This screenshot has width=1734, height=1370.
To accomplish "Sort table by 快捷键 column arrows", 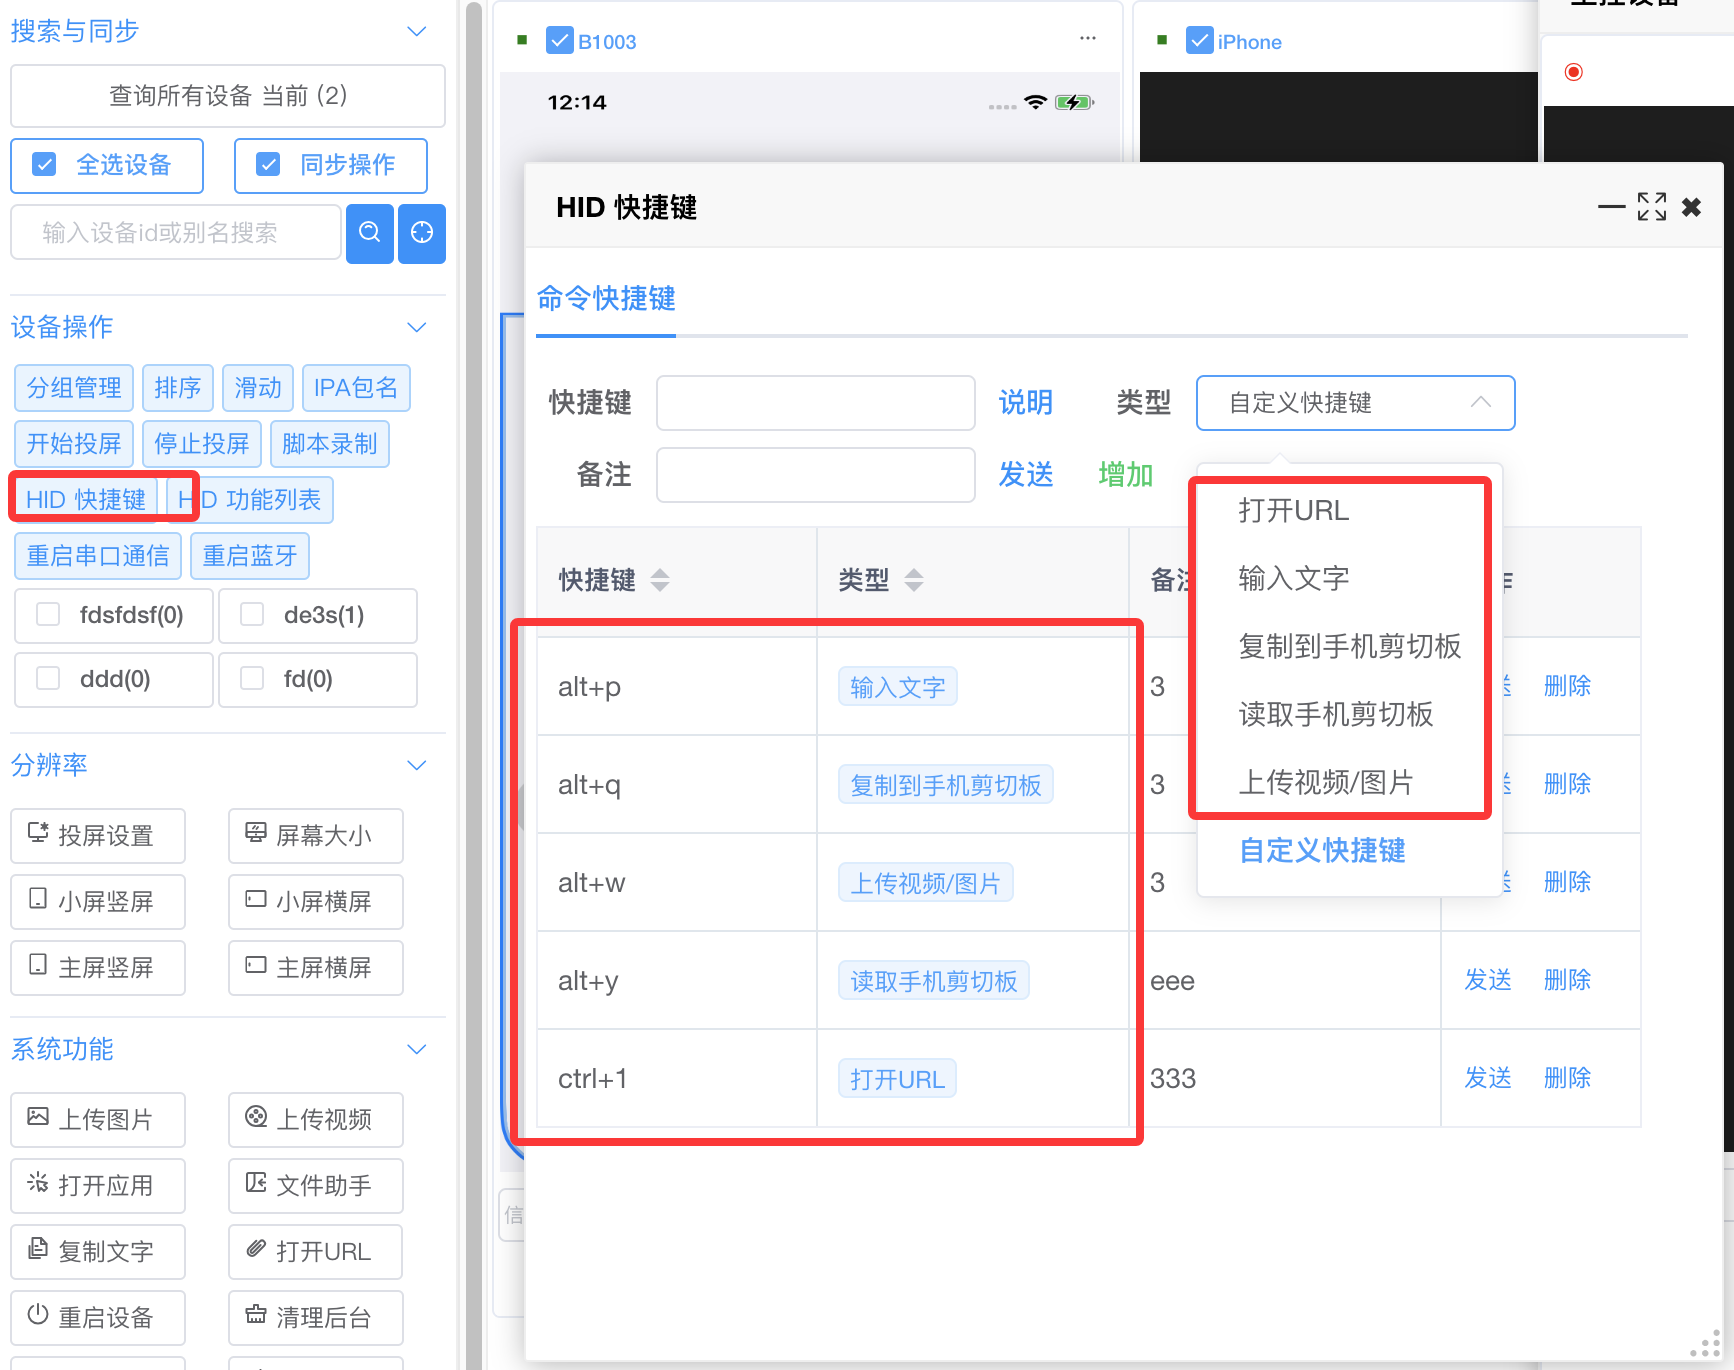I will tap(660, 580).
